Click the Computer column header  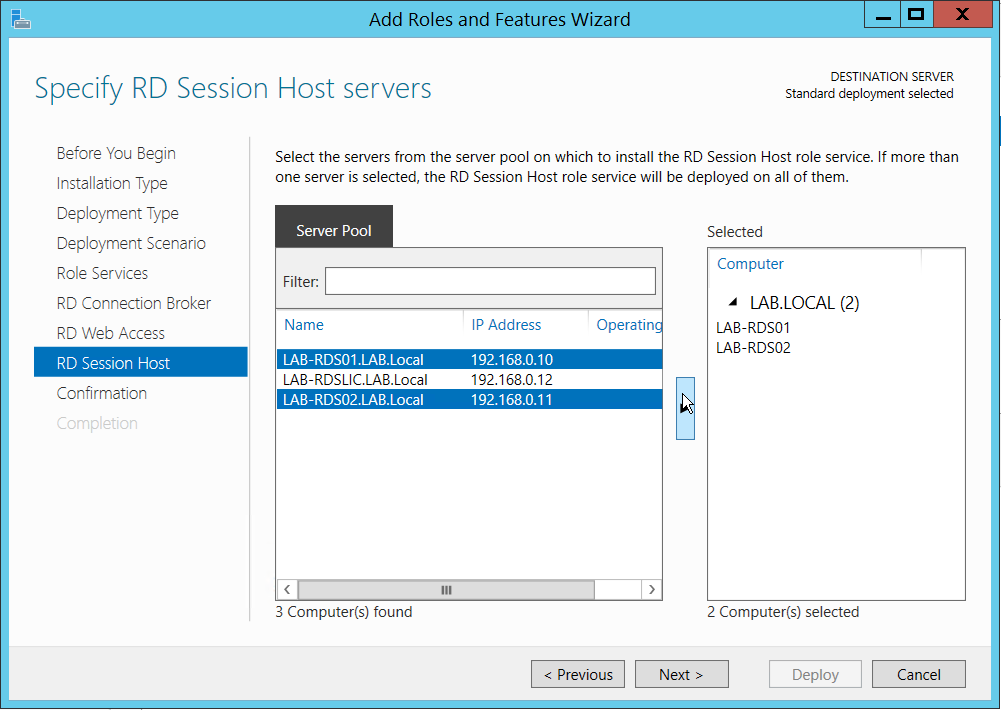coord(750,264)
